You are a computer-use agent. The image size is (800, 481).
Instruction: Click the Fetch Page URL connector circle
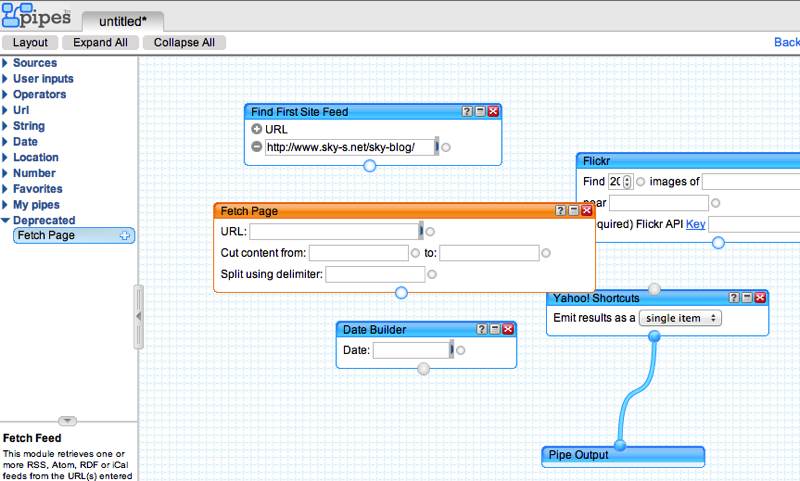tap(430, 232)
